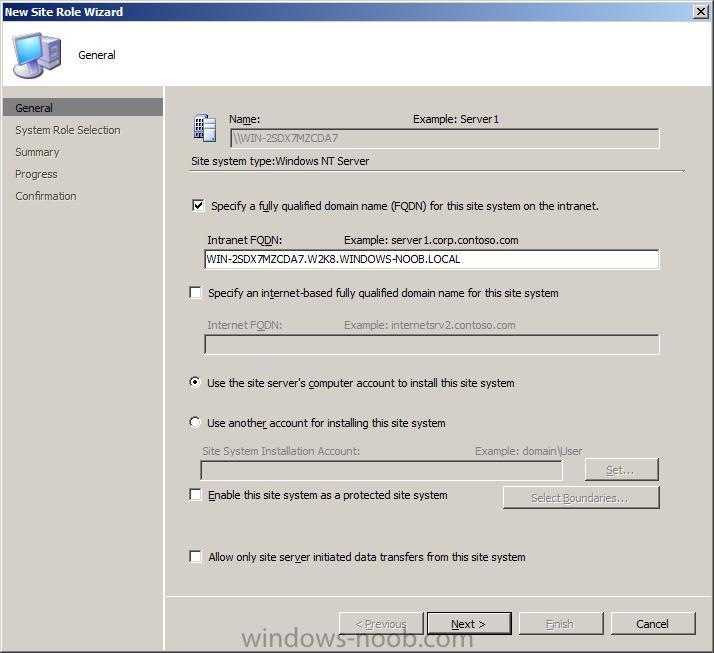Viewport: 714px width, 653px height.
Task: Click the Internet FQDN input field
Action: coord(432,344)
